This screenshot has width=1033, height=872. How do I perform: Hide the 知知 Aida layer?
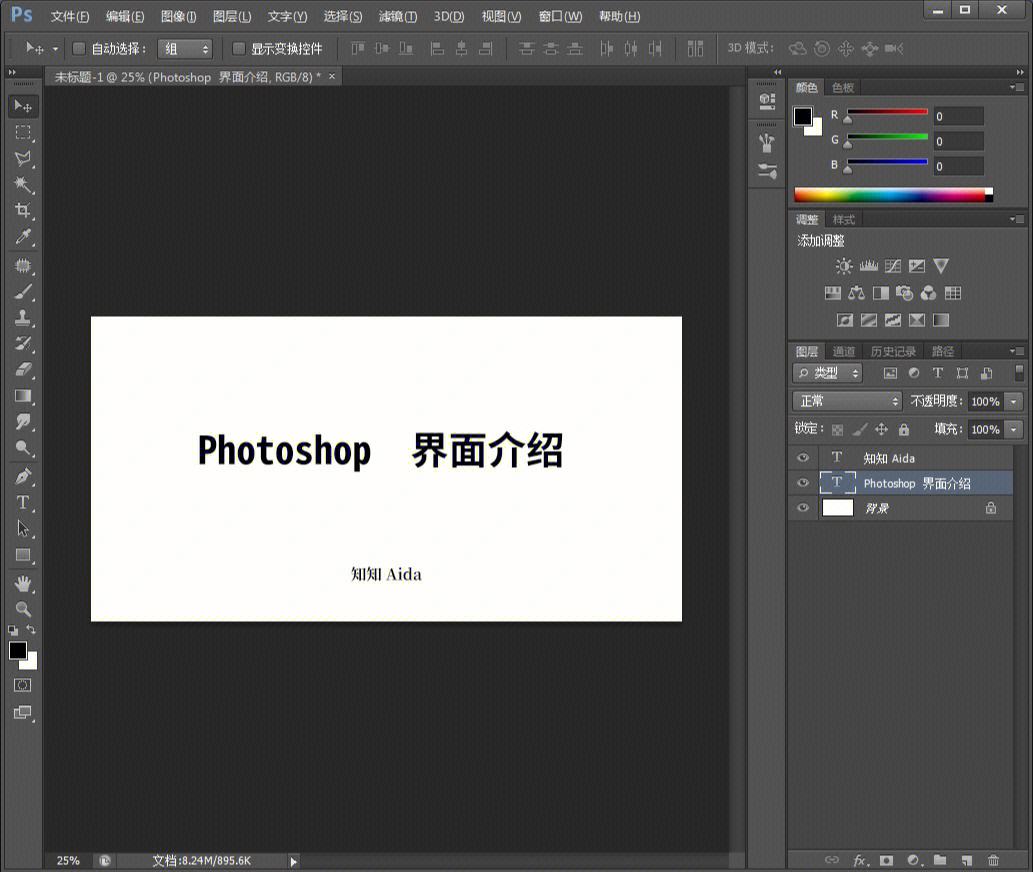[x=803, y=458]
